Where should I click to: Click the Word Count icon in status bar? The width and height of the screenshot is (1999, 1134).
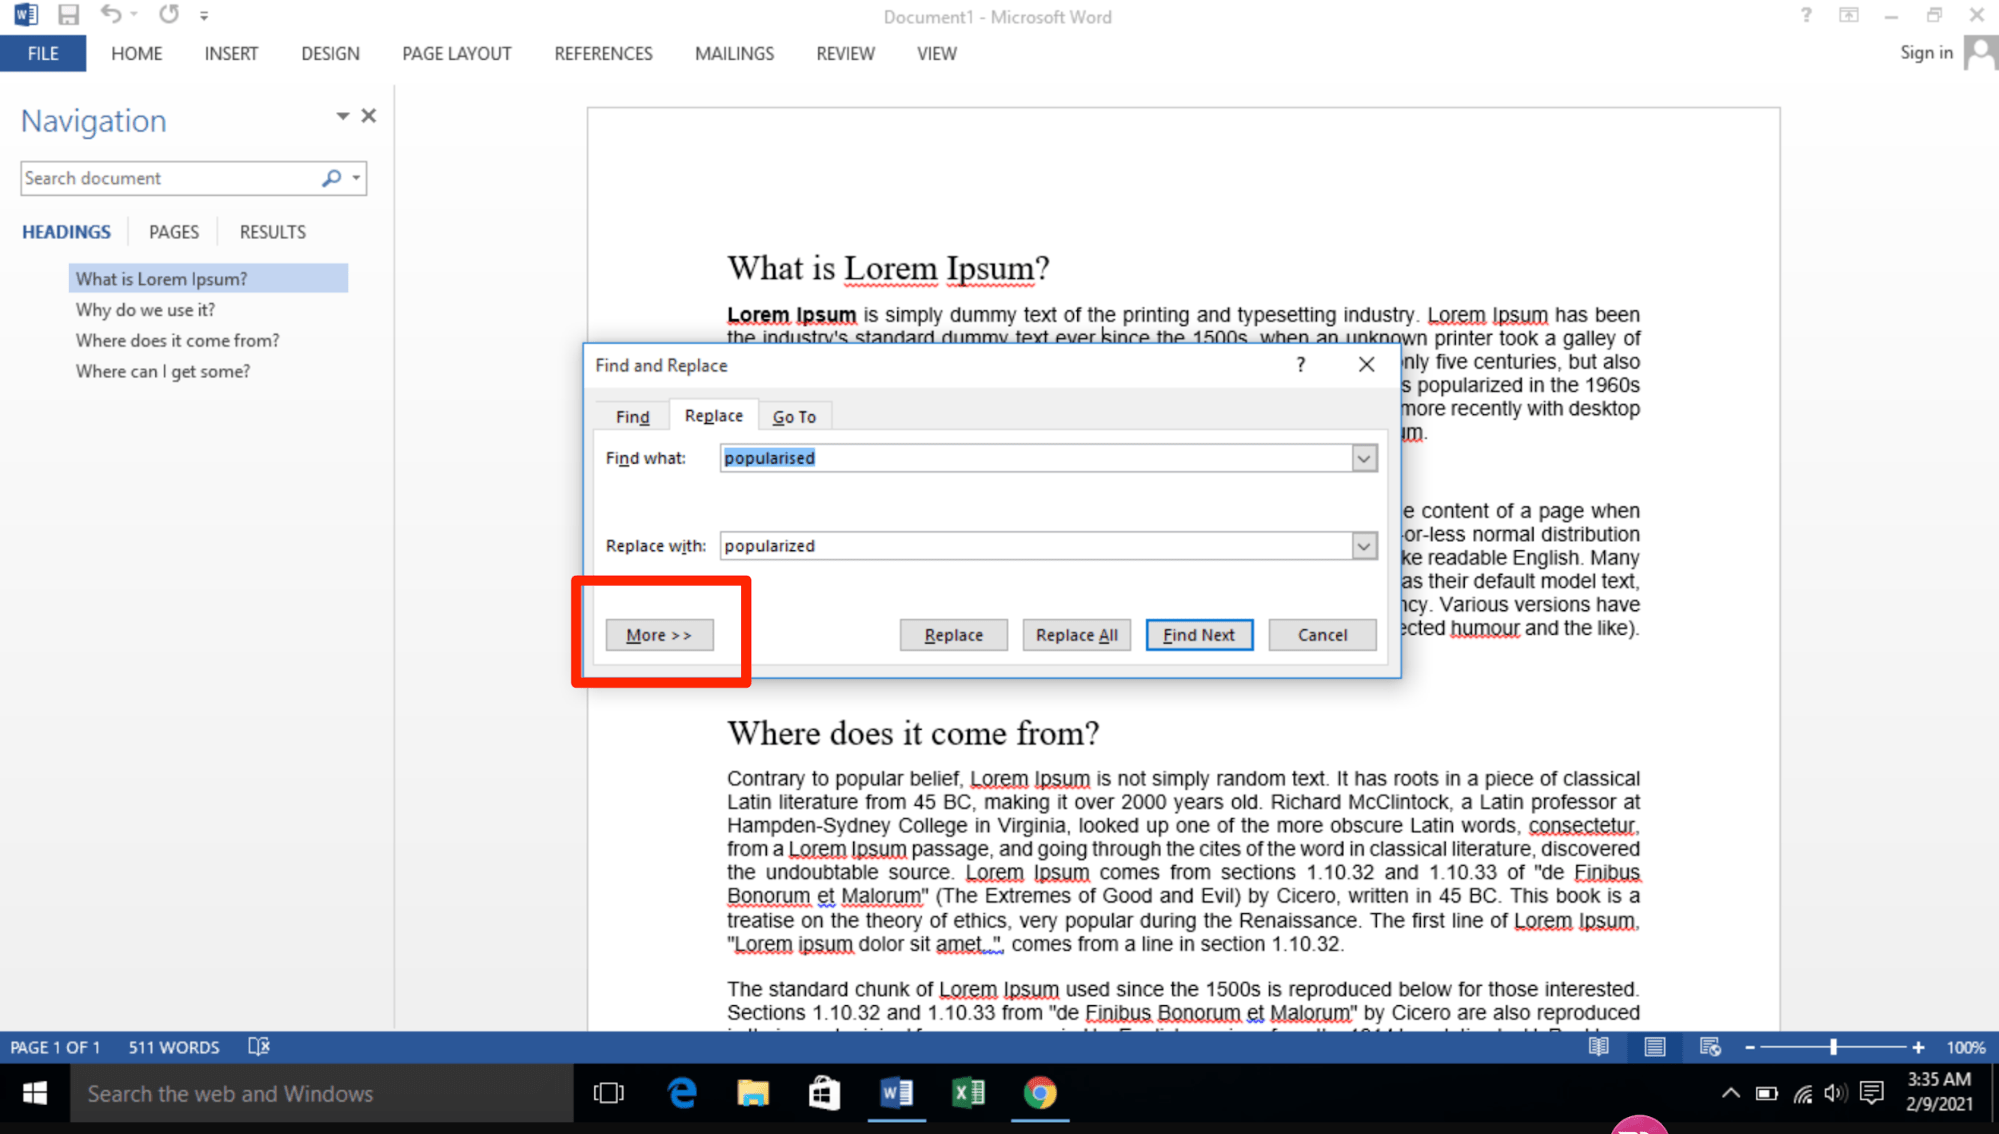[x=172, y=1046]
